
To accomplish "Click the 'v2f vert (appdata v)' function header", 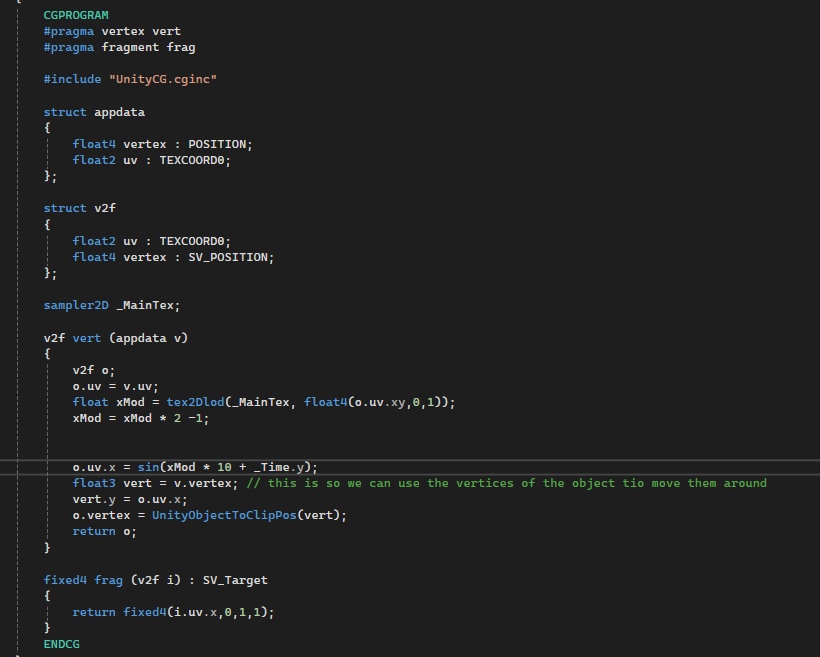I will [x=115, y=338].
